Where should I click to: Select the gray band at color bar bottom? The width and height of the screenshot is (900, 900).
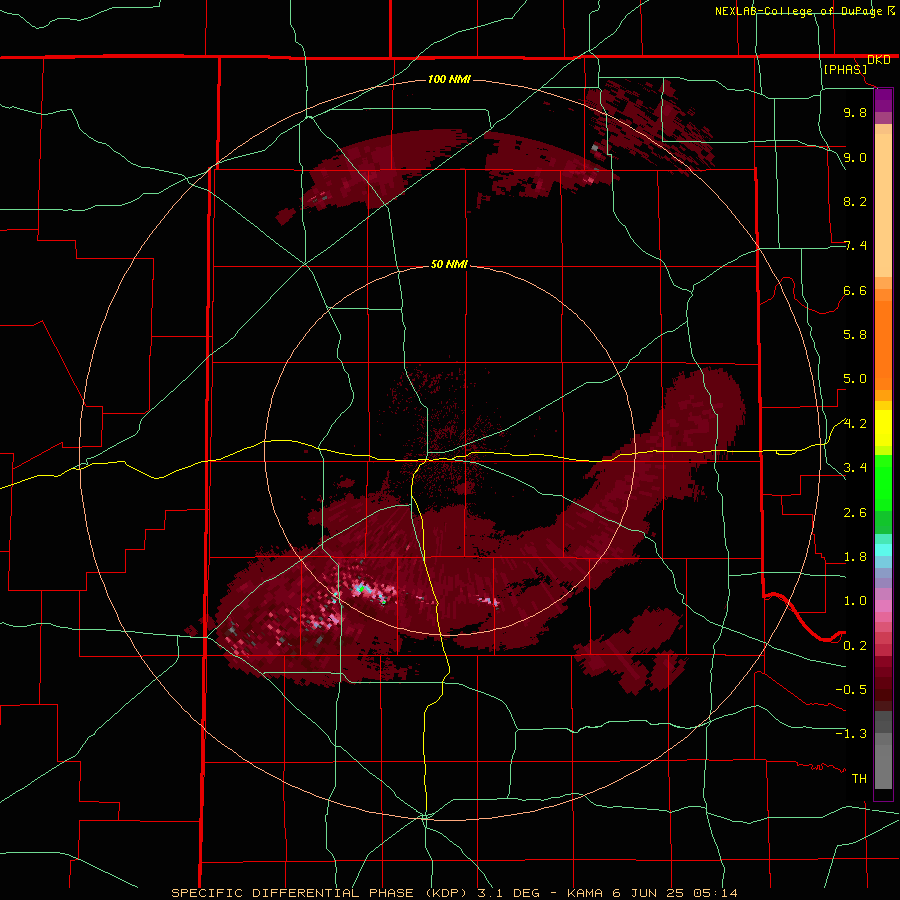pos(883,761)
